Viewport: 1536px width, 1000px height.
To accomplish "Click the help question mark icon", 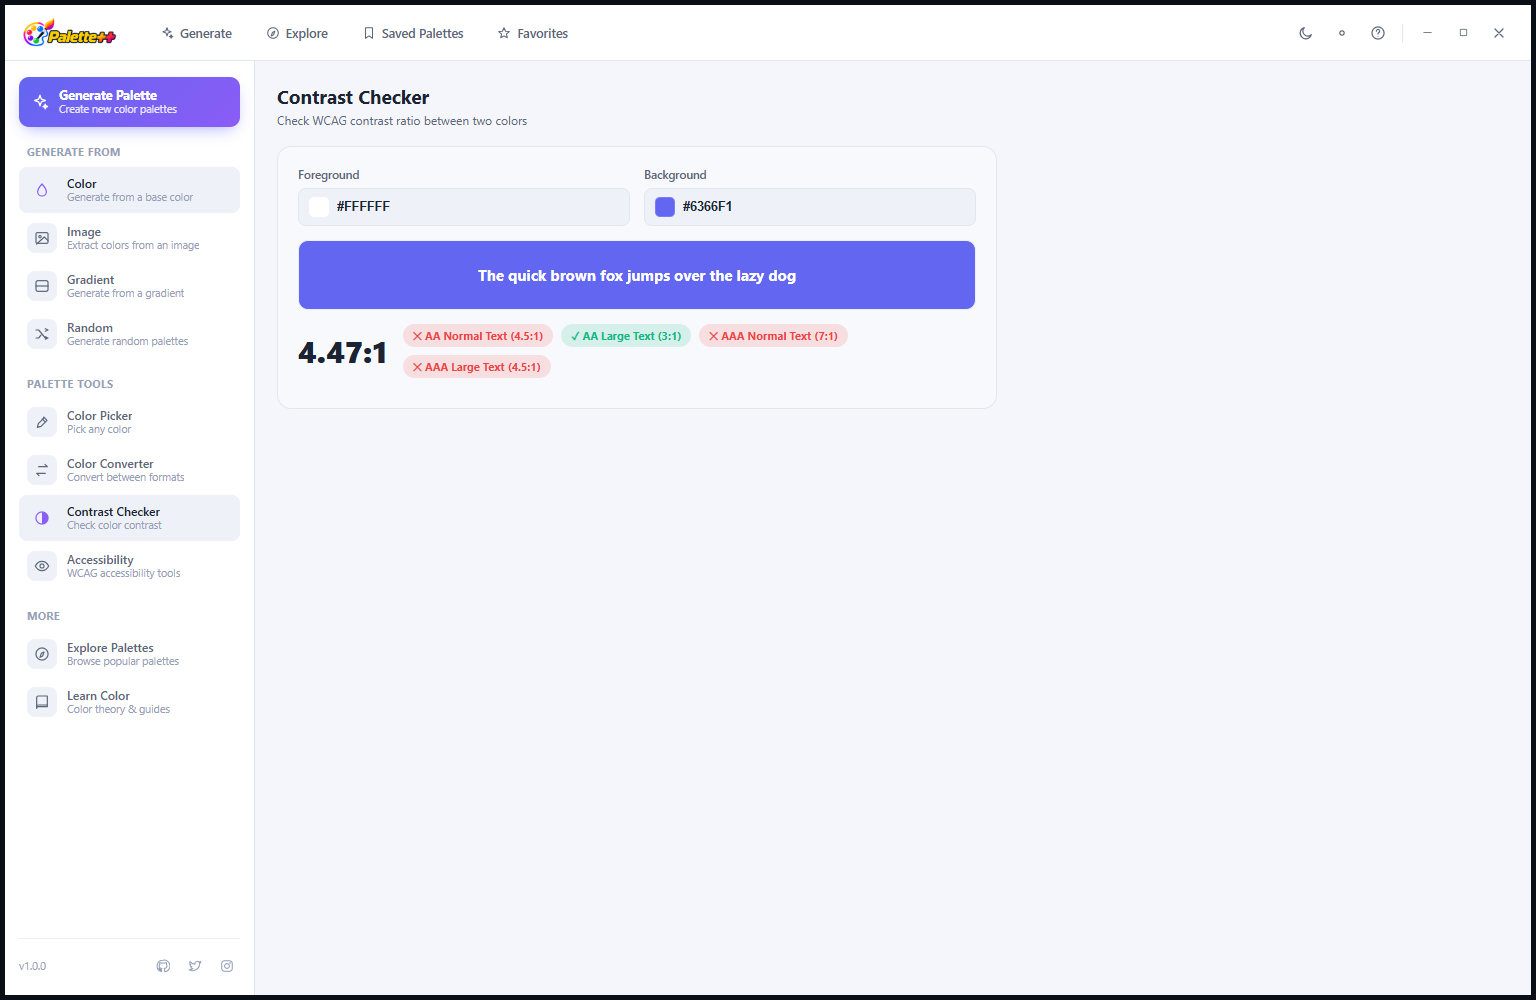I will tap(1378, 33).
